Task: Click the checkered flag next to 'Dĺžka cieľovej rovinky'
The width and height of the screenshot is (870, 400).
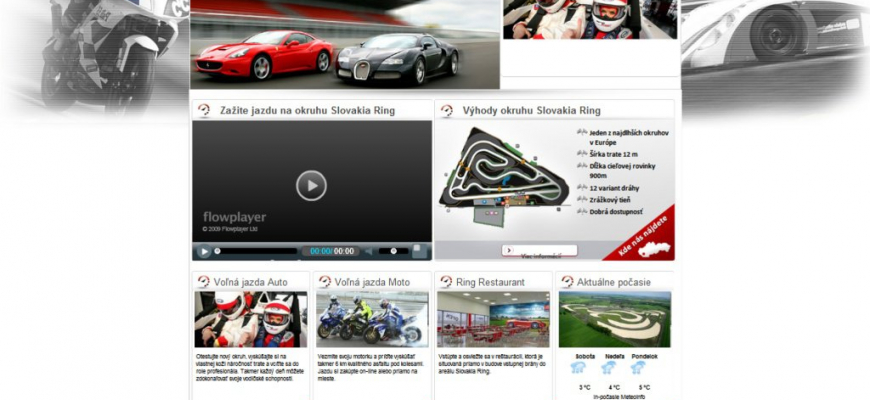Action: pos(582,165)
